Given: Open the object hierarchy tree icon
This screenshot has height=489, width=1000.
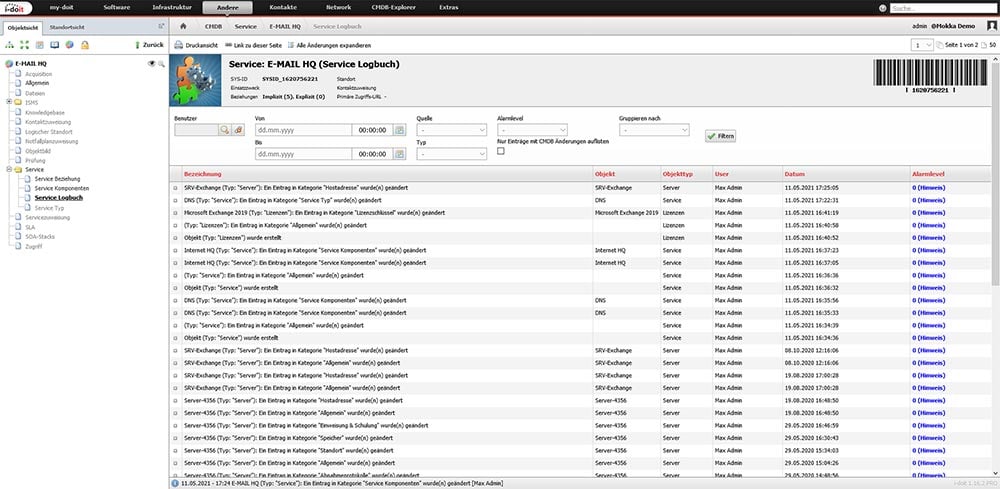Looking at the screenshot, I should pos(10,45).
